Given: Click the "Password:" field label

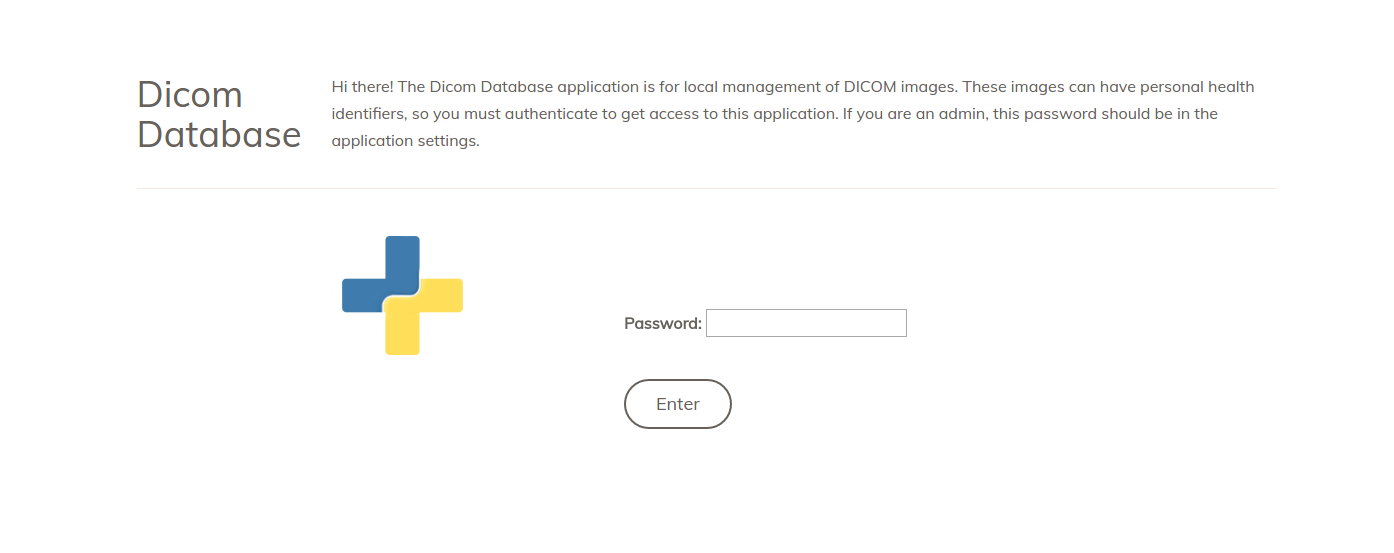Looking at the screenshot, I should click(663, 323).
